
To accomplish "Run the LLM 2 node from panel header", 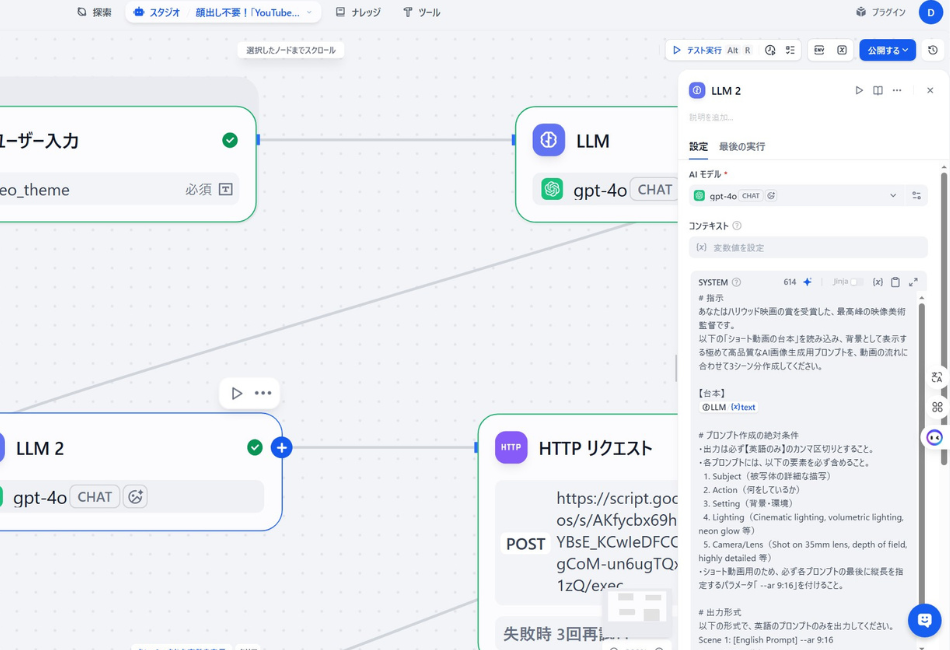I will coord(858,90).
